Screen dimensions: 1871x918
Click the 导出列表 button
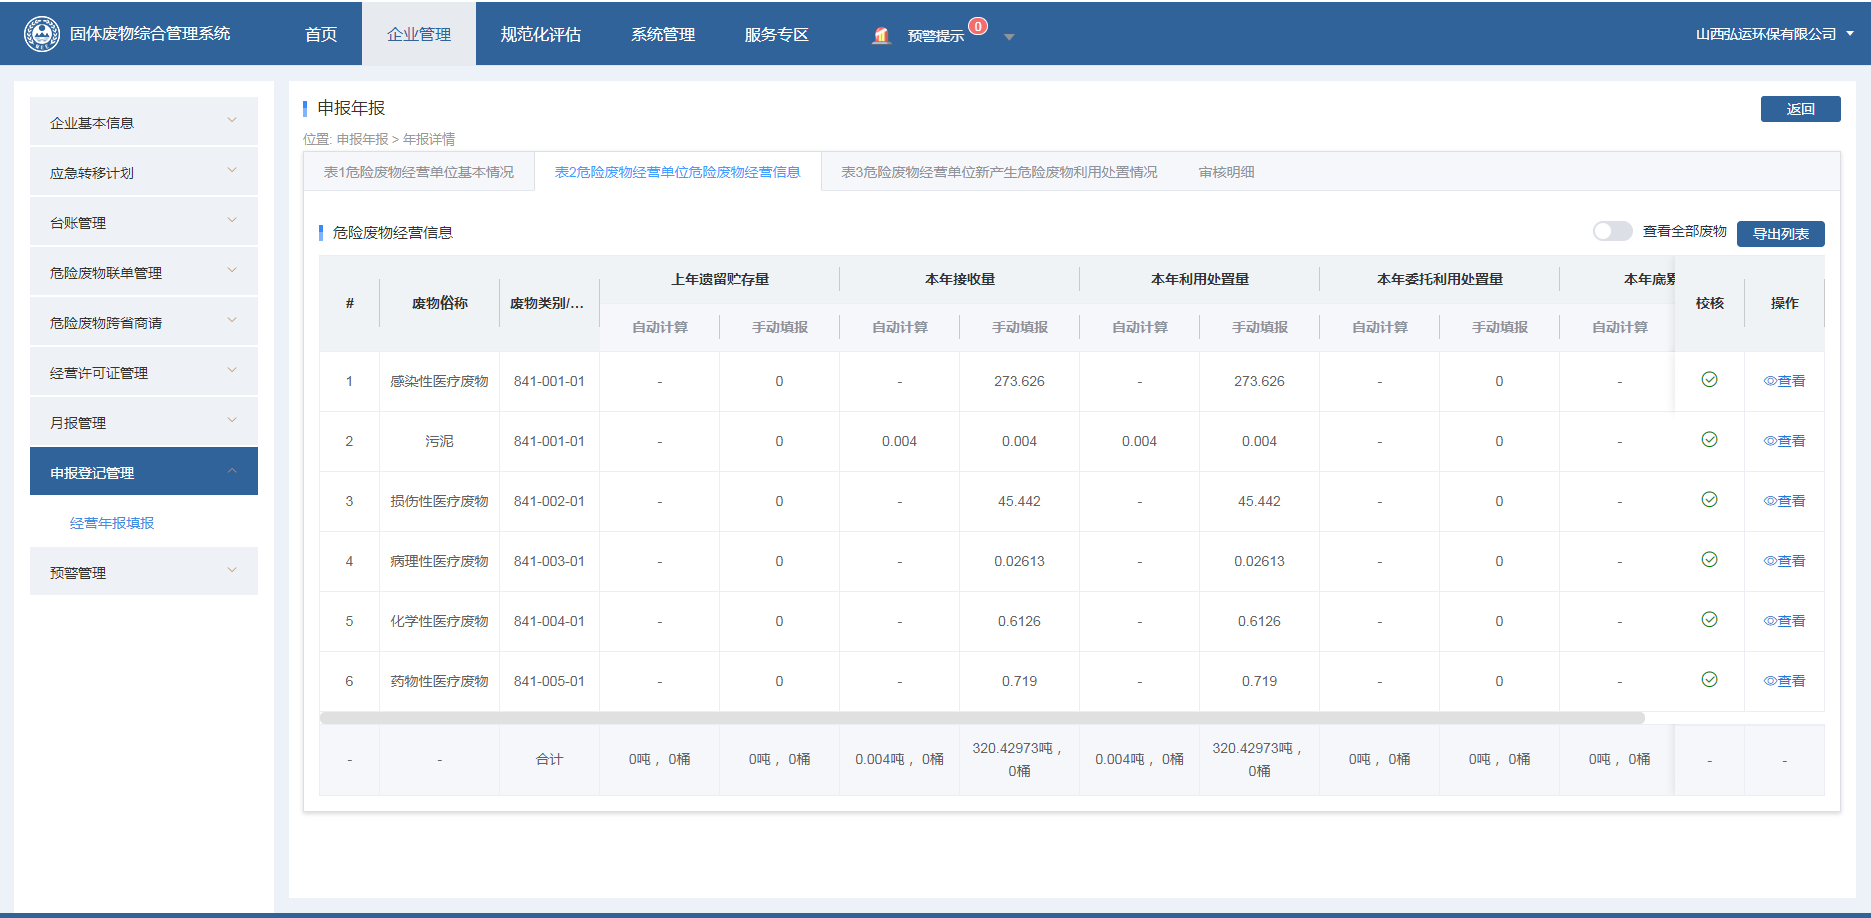point(1780,234)
